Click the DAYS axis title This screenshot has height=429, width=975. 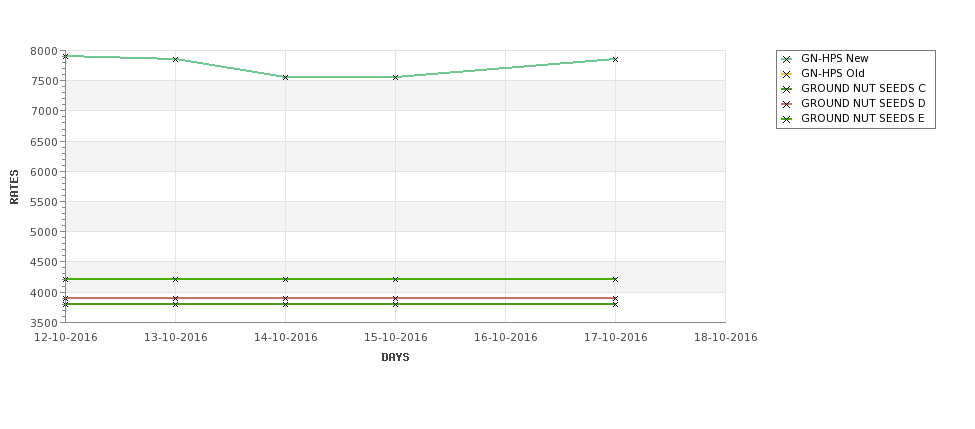pos(395,357)
